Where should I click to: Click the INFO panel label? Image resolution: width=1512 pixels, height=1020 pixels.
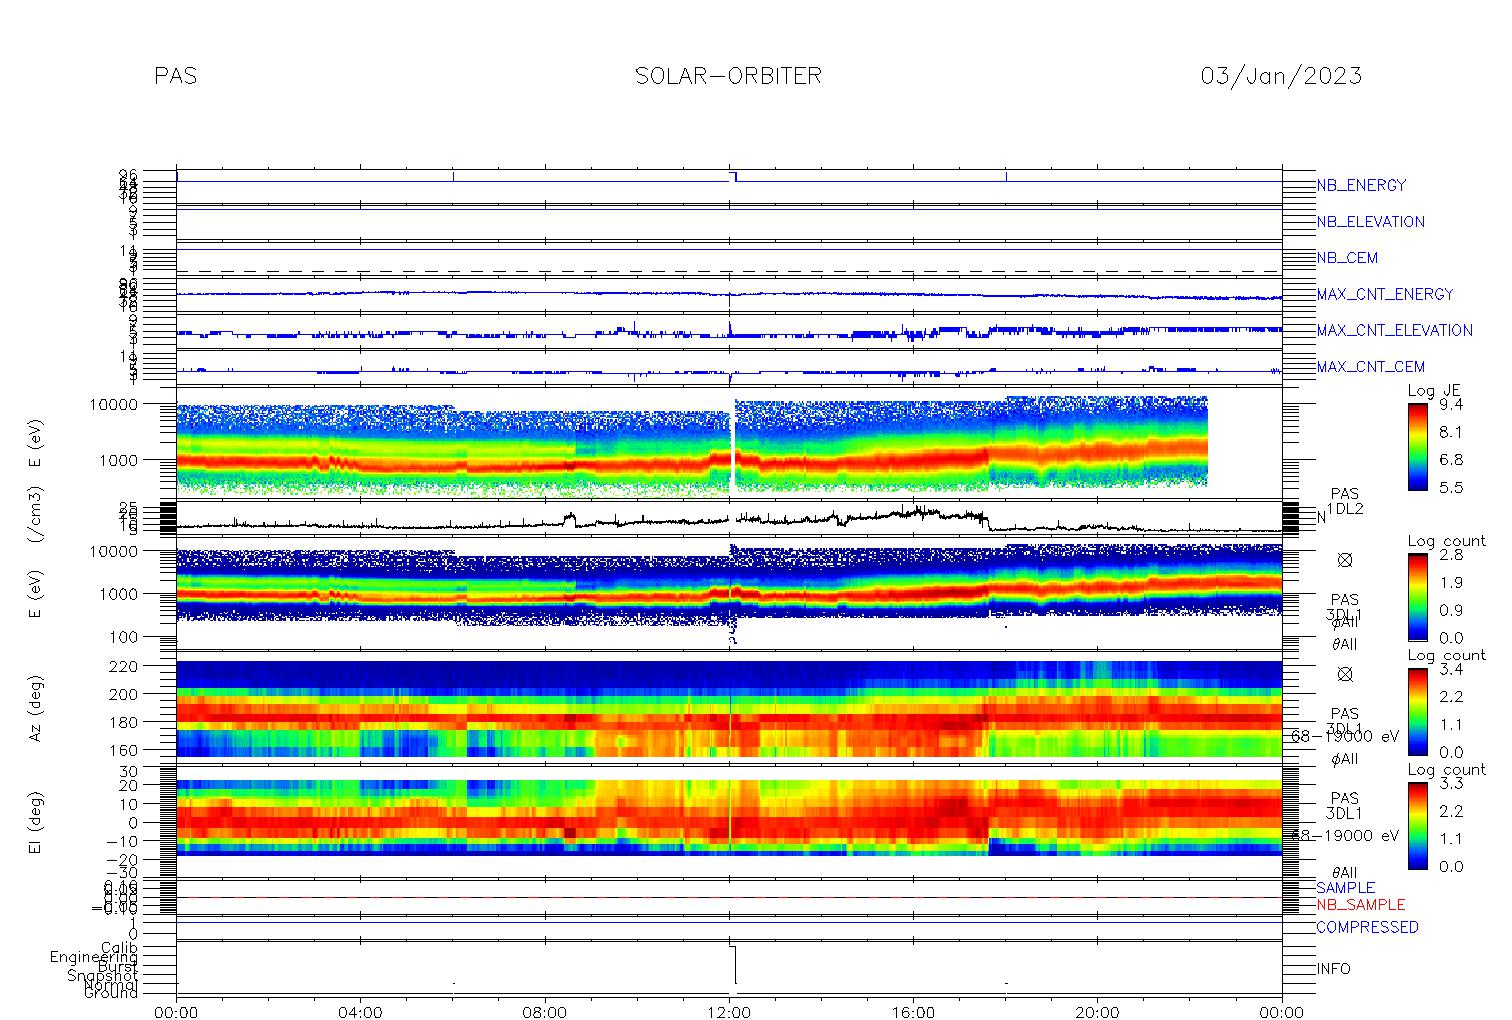1333,969
